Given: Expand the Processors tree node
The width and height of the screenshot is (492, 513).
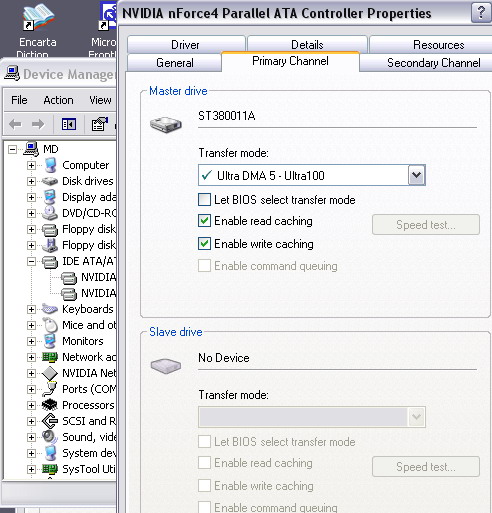Looking at the screenshot, I should tap(31, 405).
